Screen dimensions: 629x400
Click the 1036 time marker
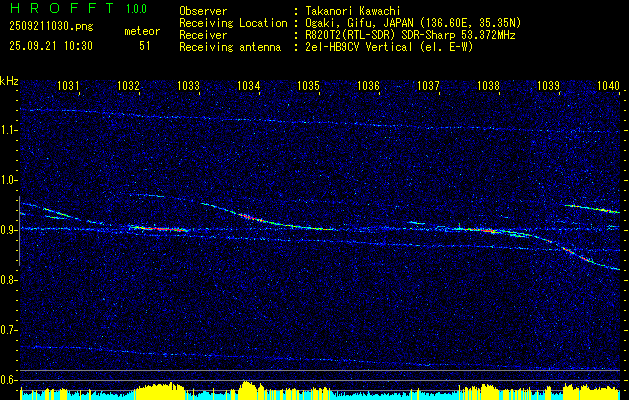click(x=368, y=85)
